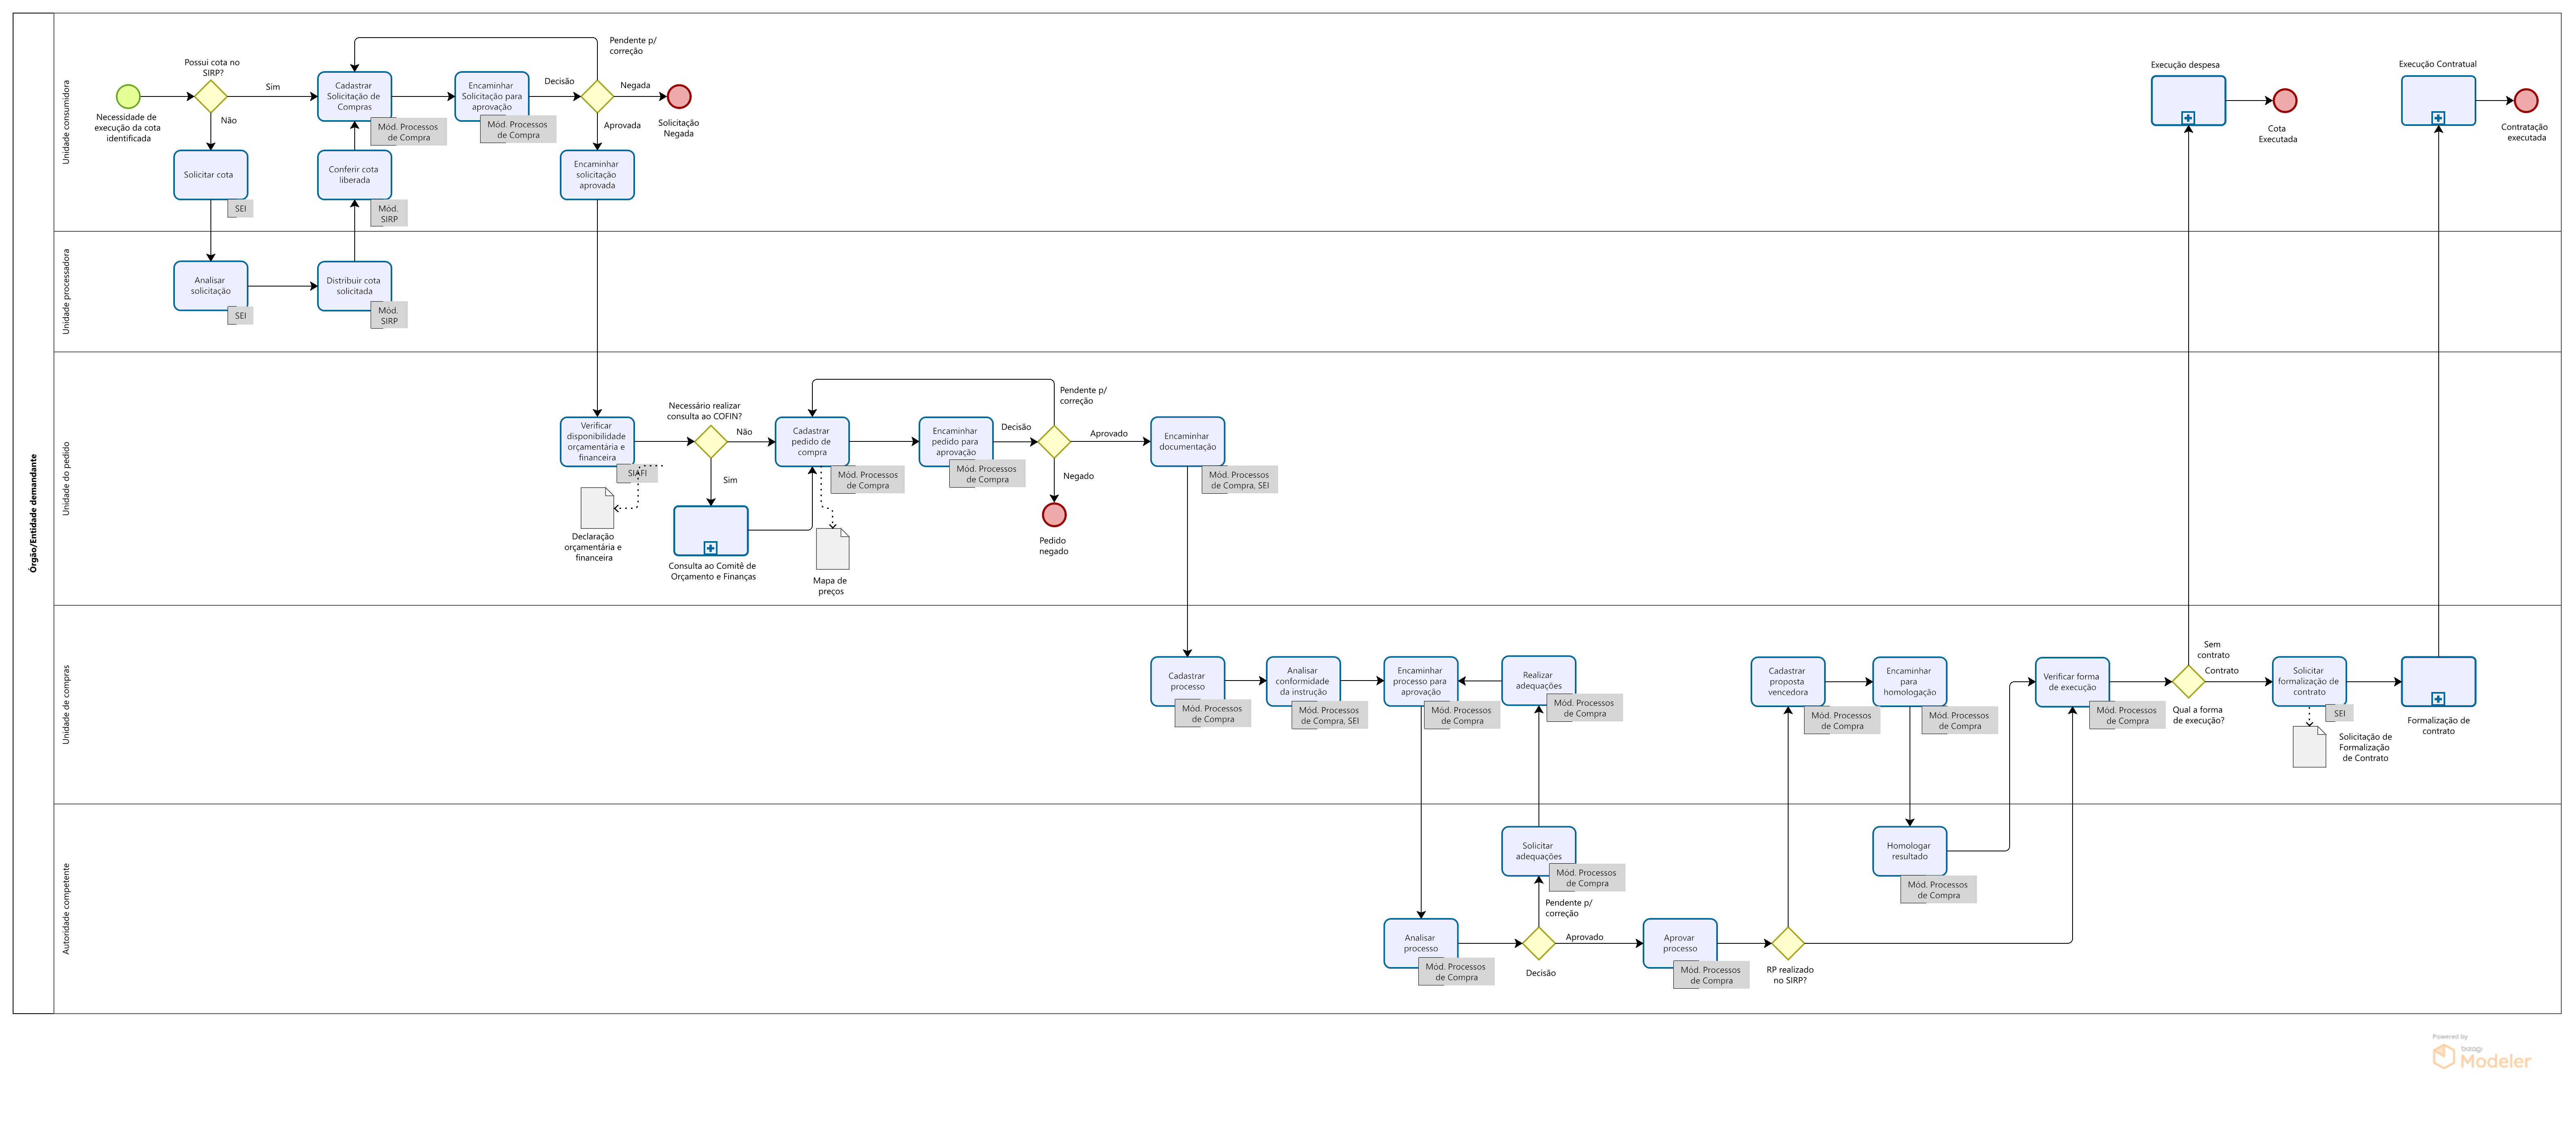The width and height of the screenshot is (2576, 1133).
Task: Select the 'Cota Executada' end event
Action: click(2285, 100)
